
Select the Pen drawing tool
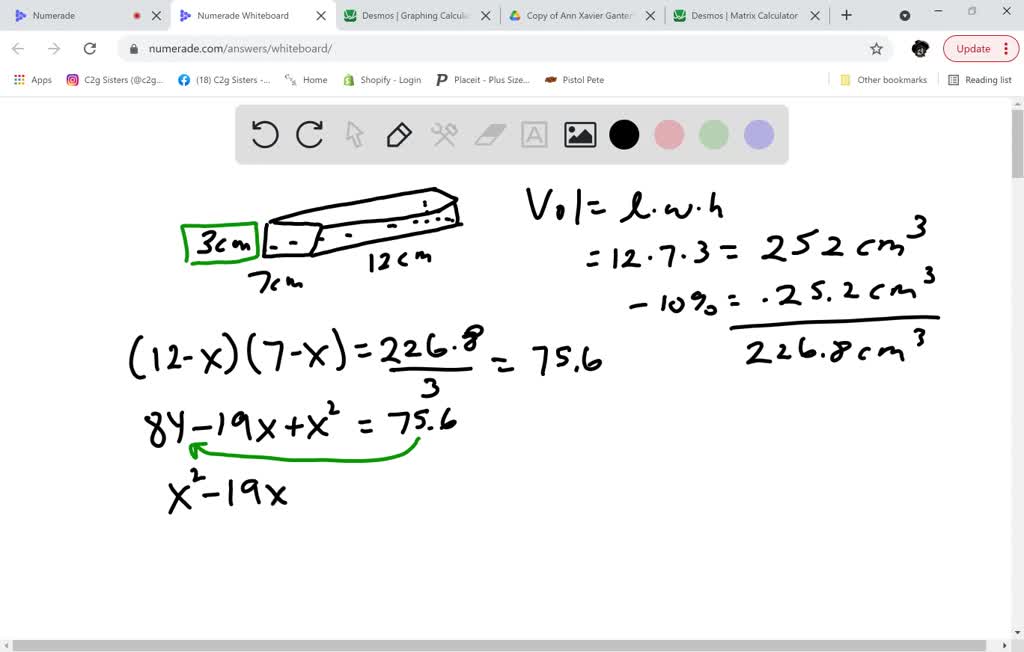tap(399, 134)
